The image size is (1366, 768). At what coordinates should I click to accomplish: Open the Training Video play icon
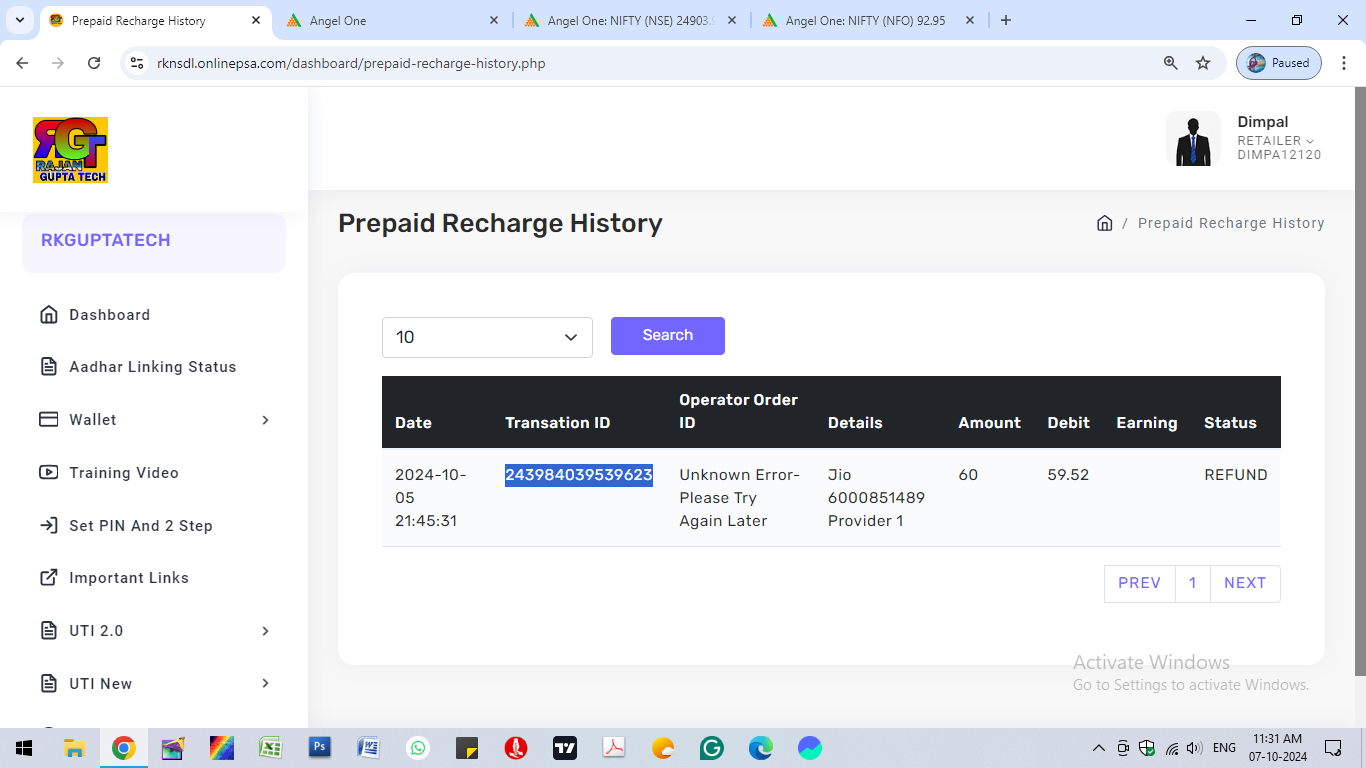[48, 473]
